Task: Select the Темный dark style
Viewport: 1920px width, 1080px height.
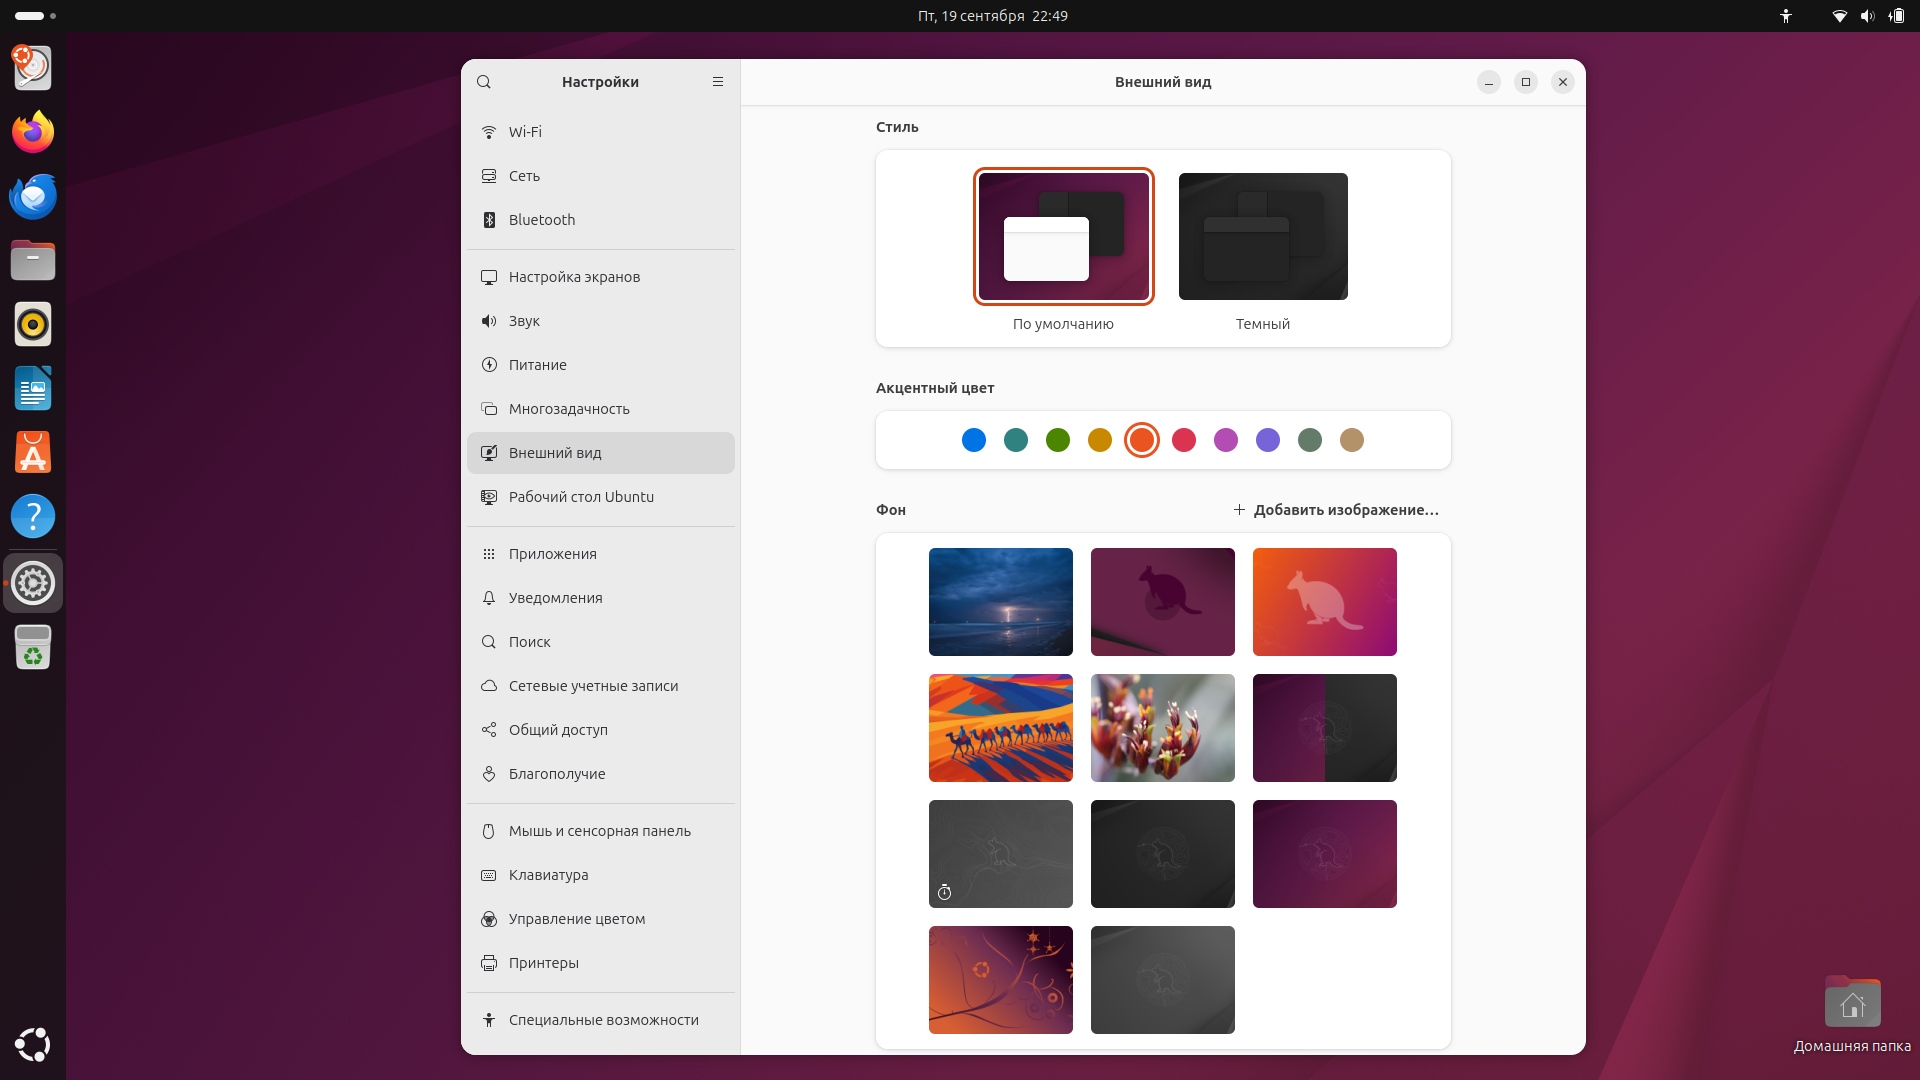Action: point(1263,236)
